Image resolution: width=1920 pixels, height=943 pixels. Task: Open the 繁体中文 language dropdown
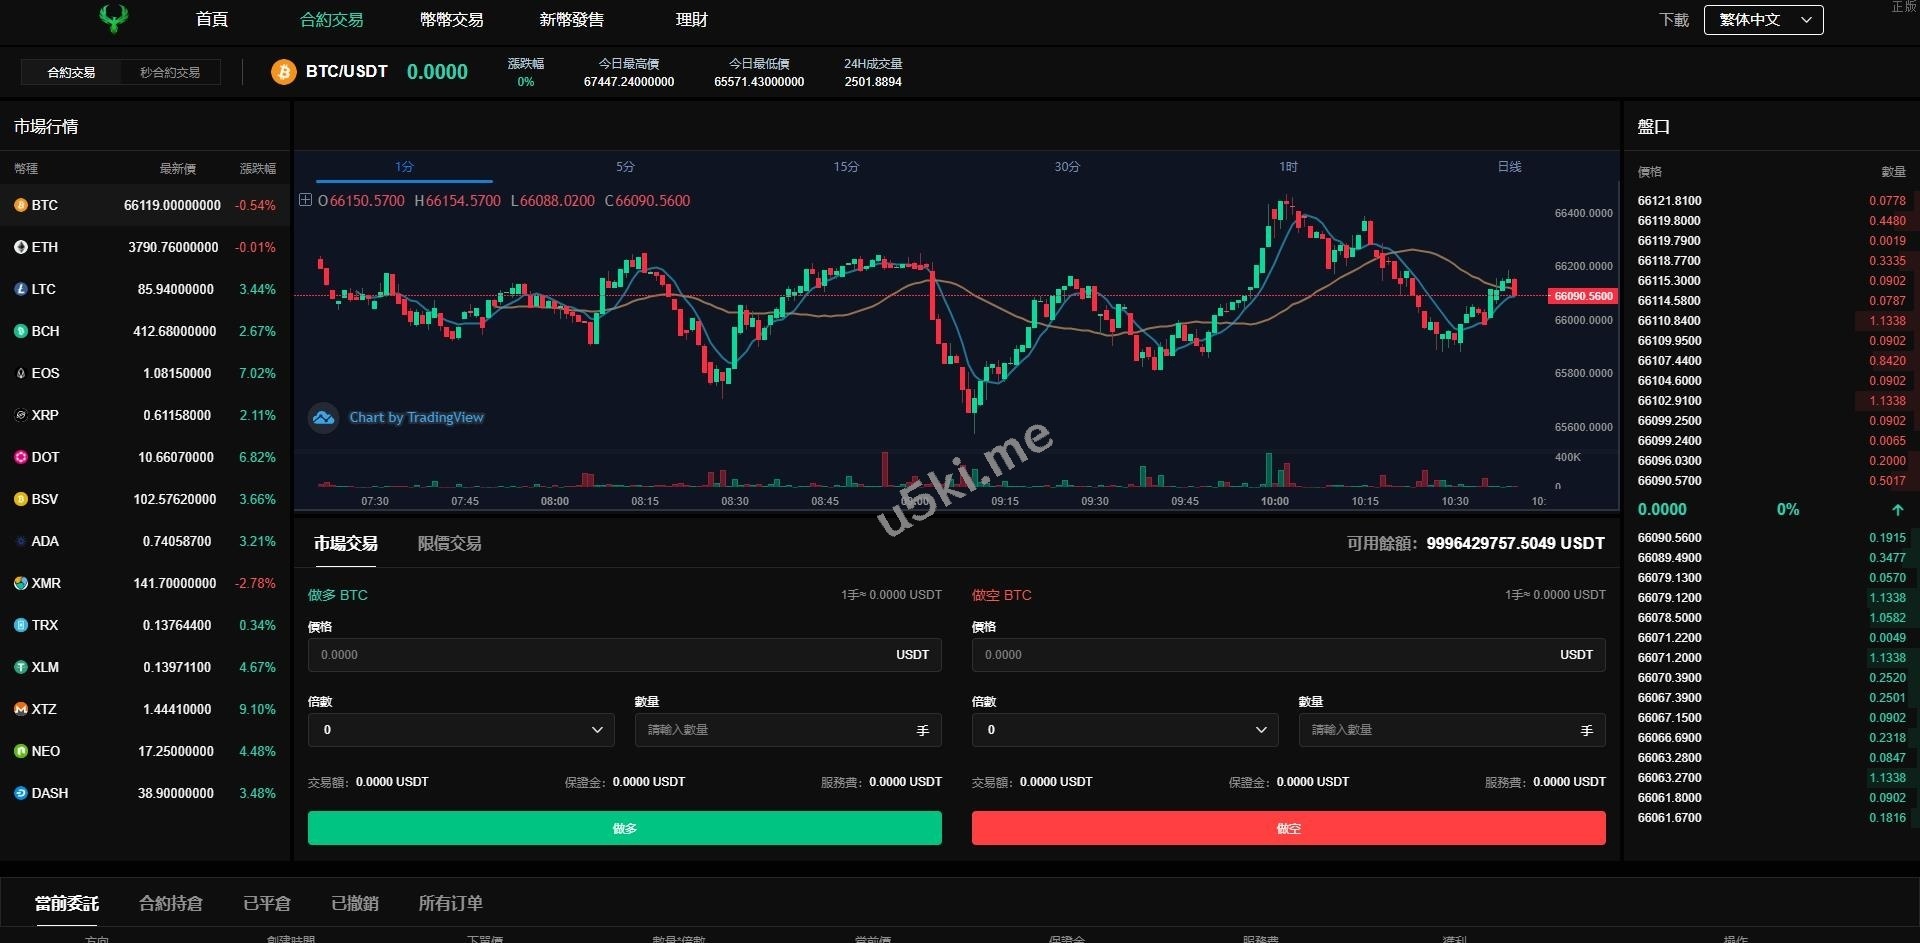(x=1763, y=20)
